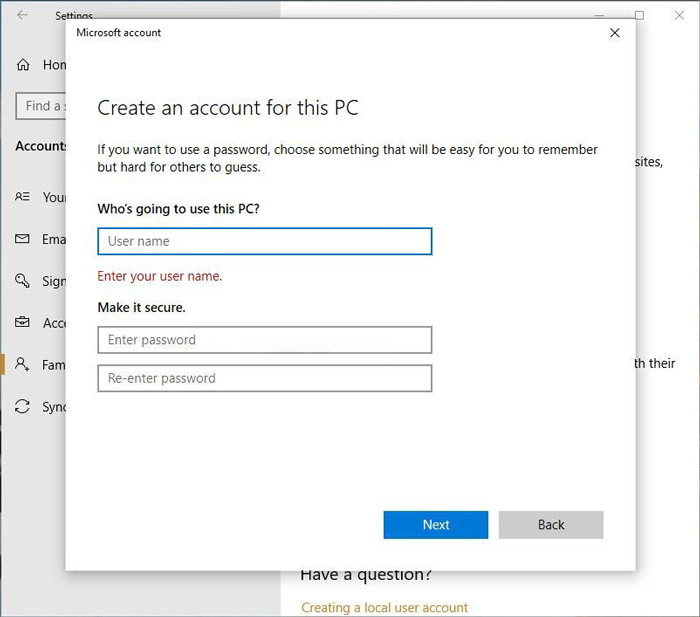Click the 'Create an account for this PC' heading

(x=228, y=108)
